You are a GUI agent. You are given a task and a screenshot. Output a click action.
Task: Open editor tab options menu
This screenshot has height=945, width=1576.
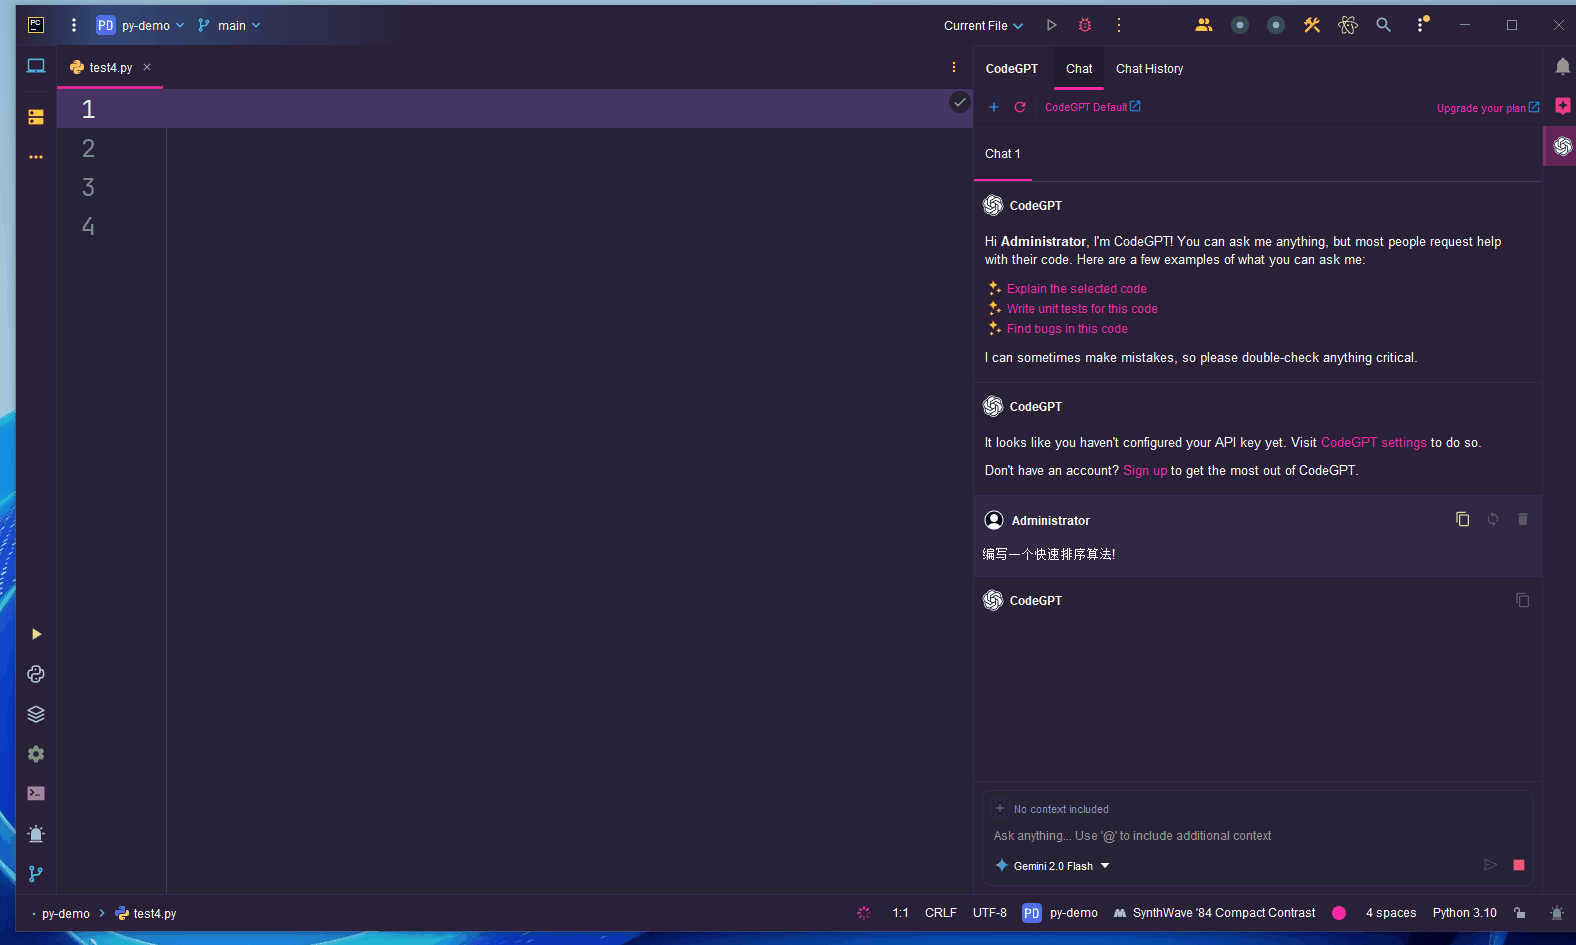click(x=954, y=67)
